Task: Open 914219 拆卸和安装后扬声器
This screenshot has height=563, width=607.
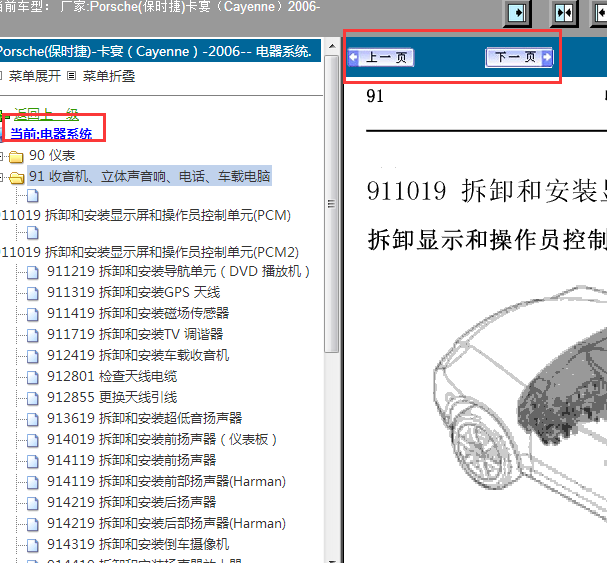Action: (132, 502)
